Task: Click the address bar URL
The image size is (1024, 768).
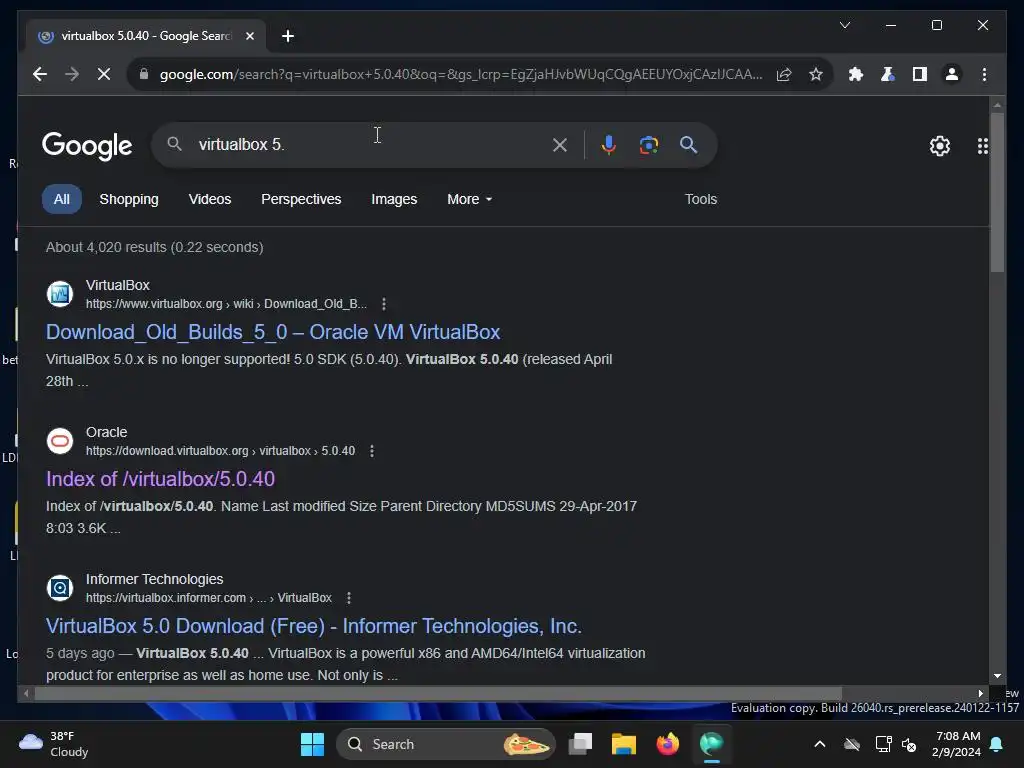Action: point(460,74)
